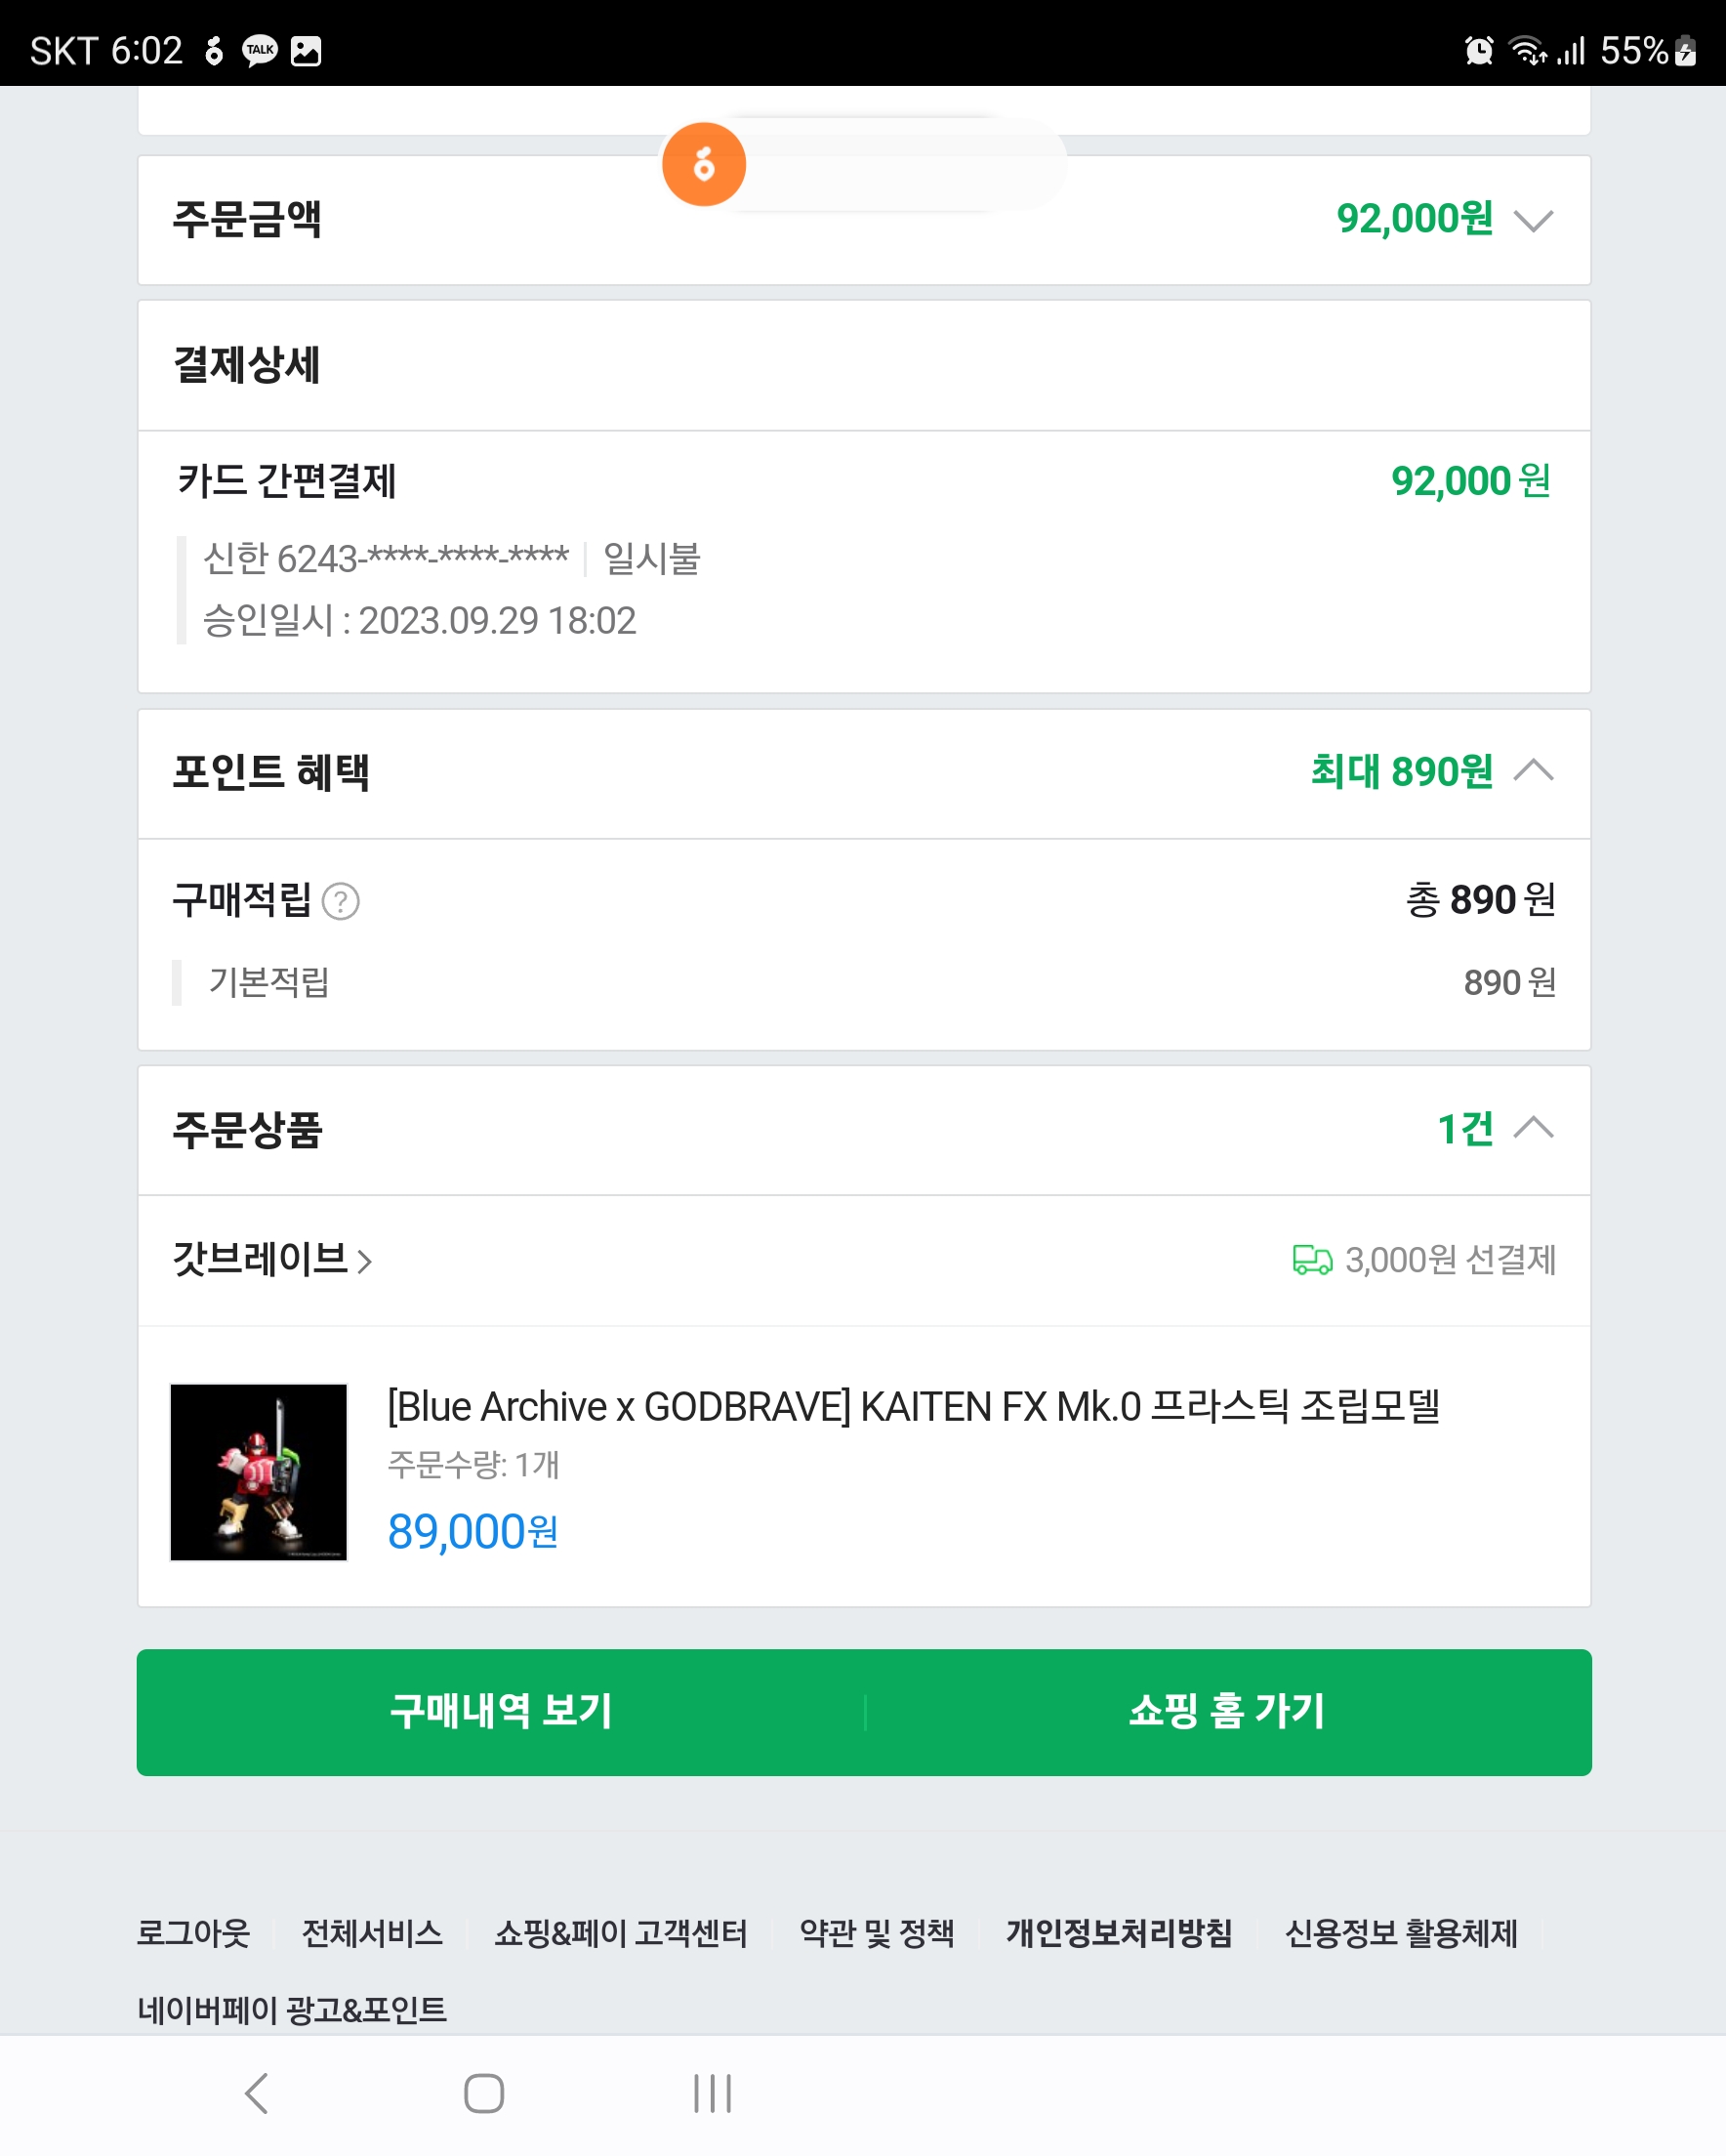Tap the orange floating bubble icon
The height and width of the screenshot is (2156, 1726).
[x=703, y=164]
